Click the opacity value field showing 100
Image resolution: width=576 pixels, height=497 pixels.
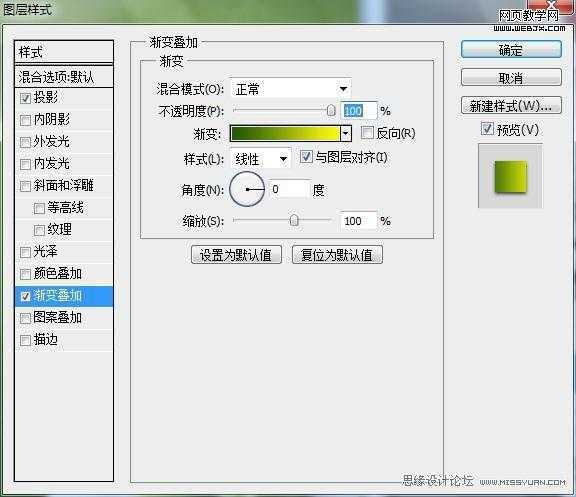(x=358, y=110)
